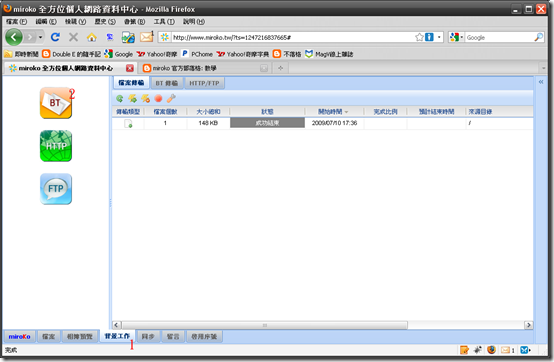Open the 檔案(F) menu

click(17, 22)
